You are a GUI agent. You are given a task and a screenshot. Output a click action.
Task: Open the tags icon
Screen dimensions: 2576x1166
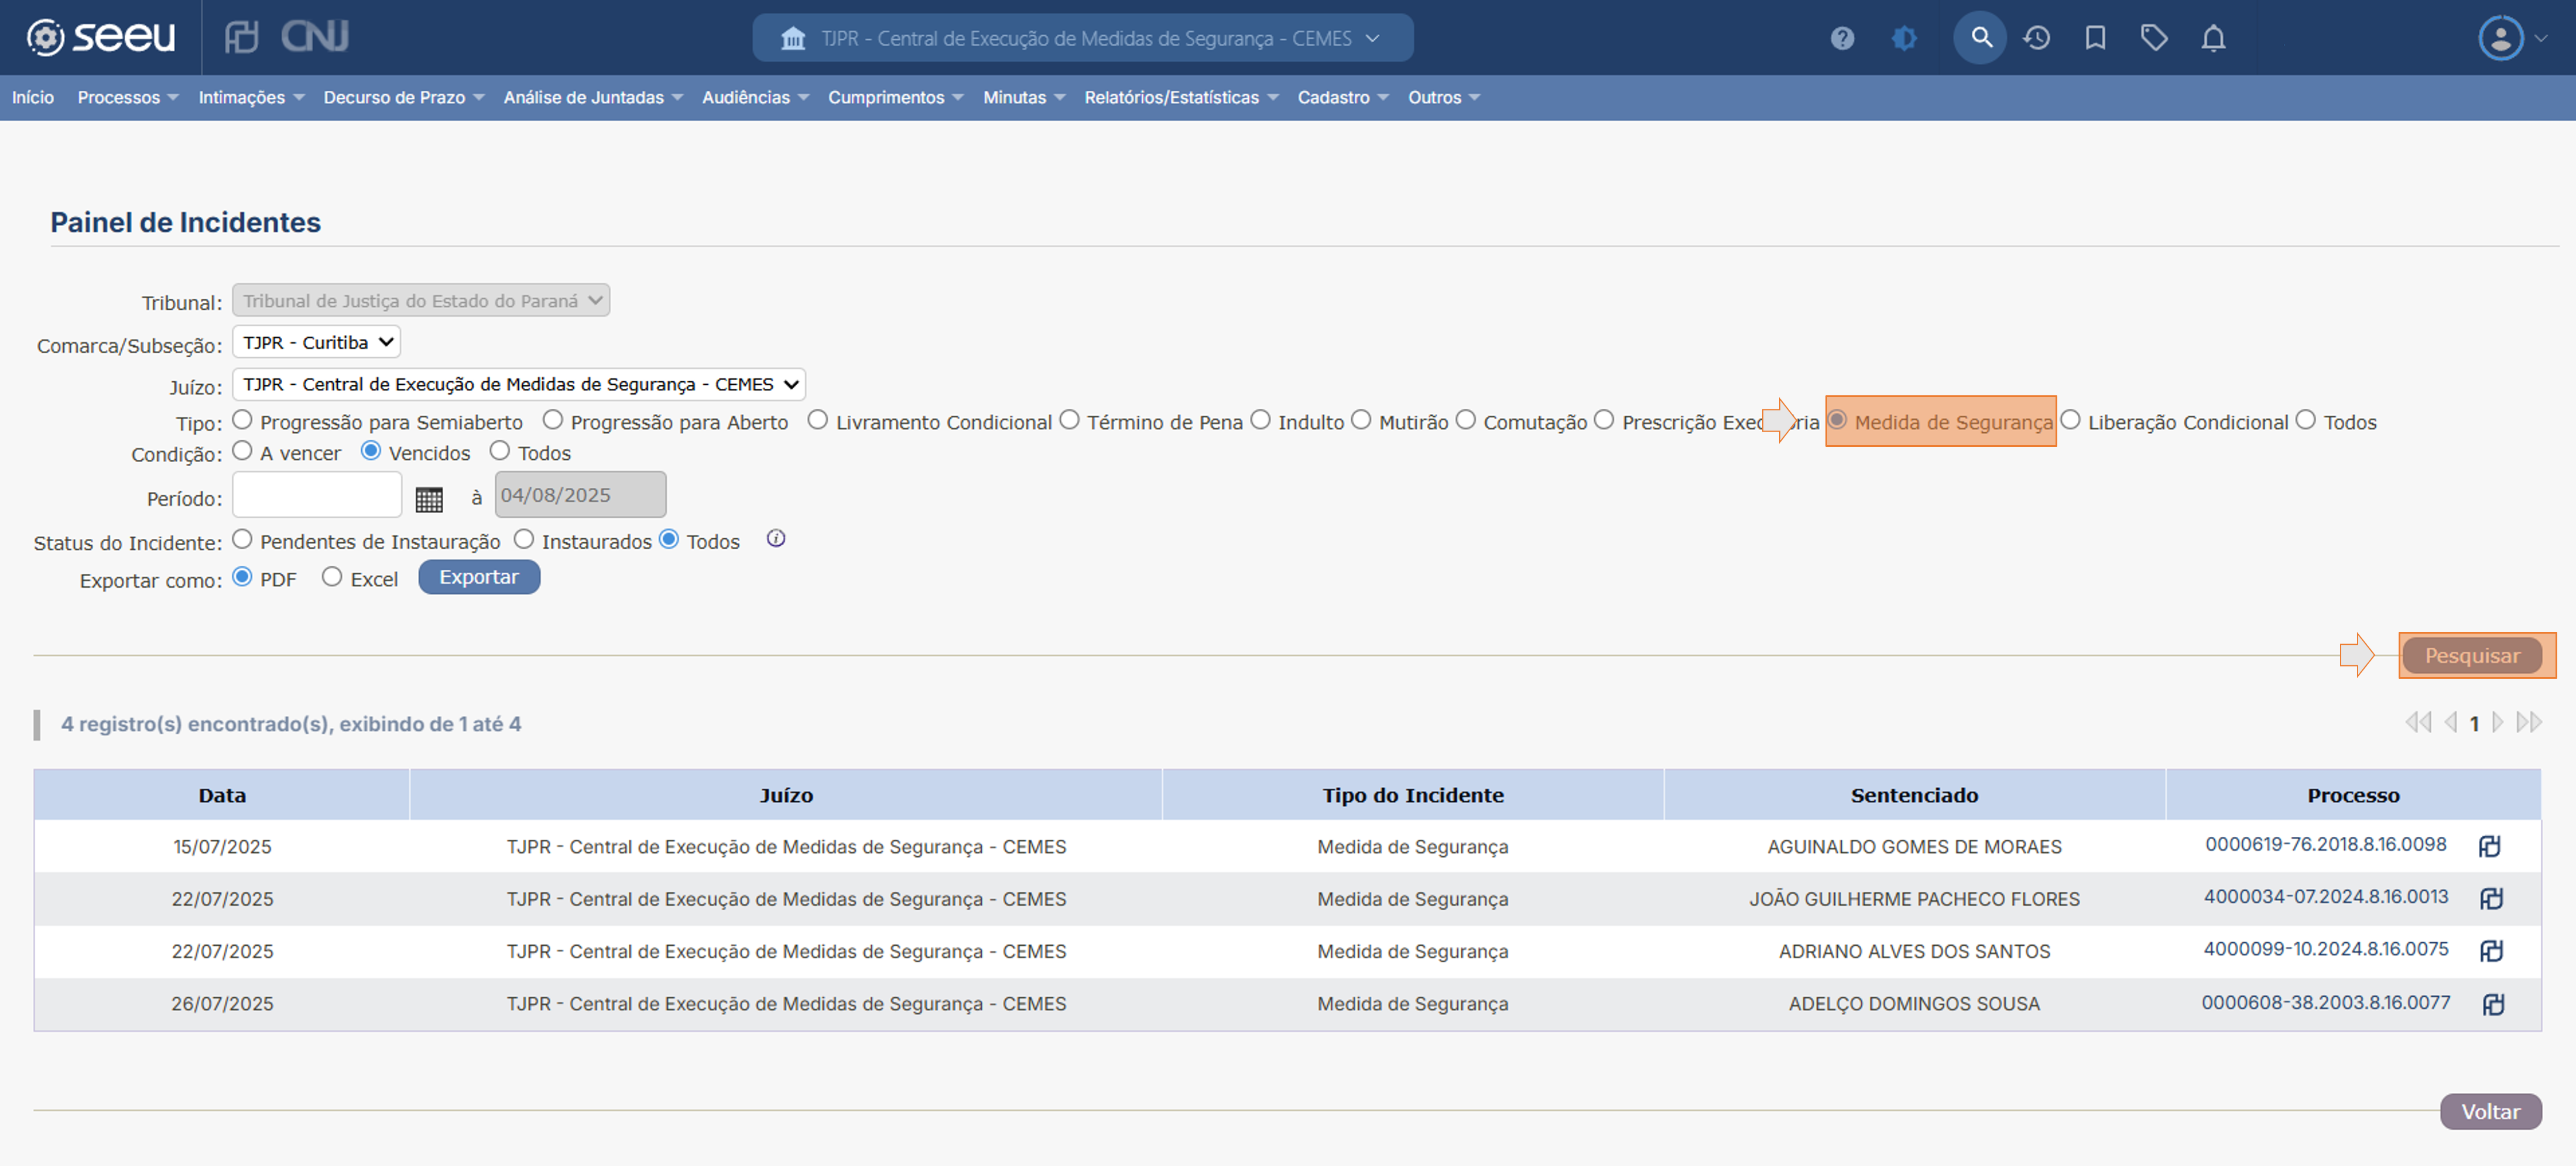click(x=2154, y=38)
